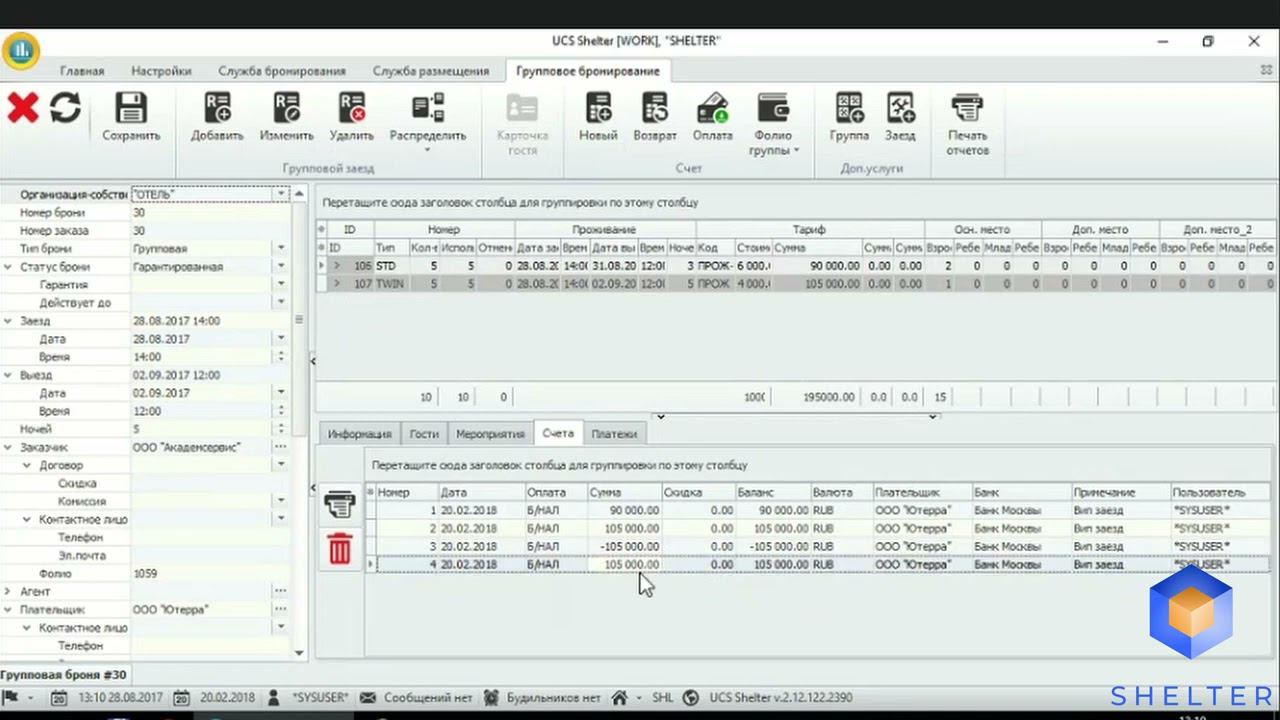
Task: Collapse the Статус брони group
Action: [8, 266]
